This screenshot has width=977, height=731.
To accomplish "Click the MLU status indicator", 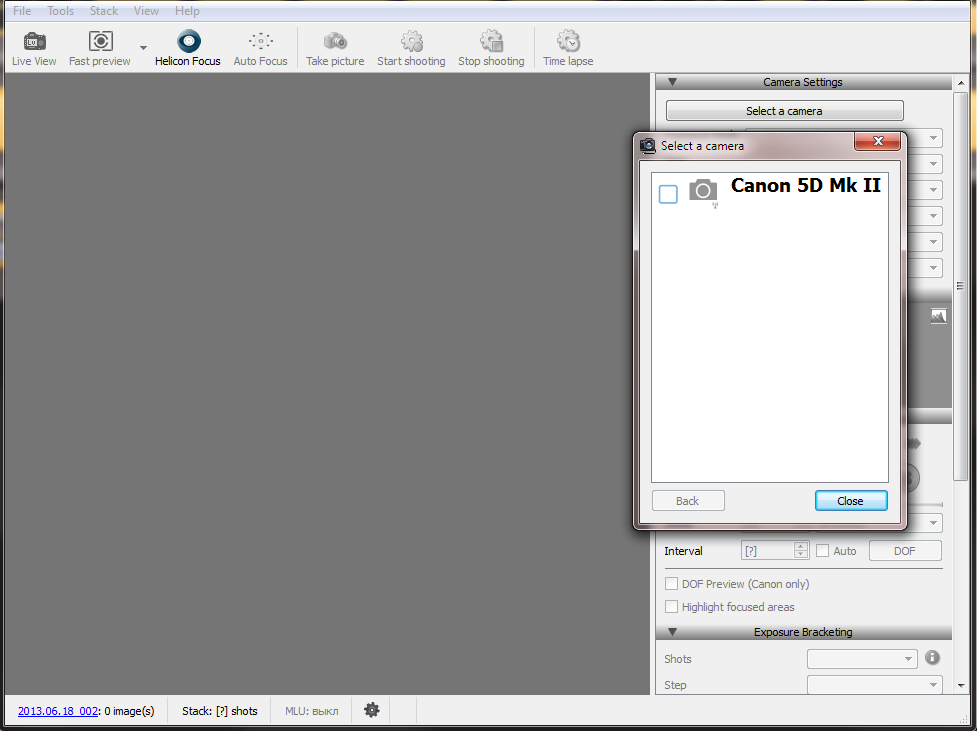I will tap(312, 711).
